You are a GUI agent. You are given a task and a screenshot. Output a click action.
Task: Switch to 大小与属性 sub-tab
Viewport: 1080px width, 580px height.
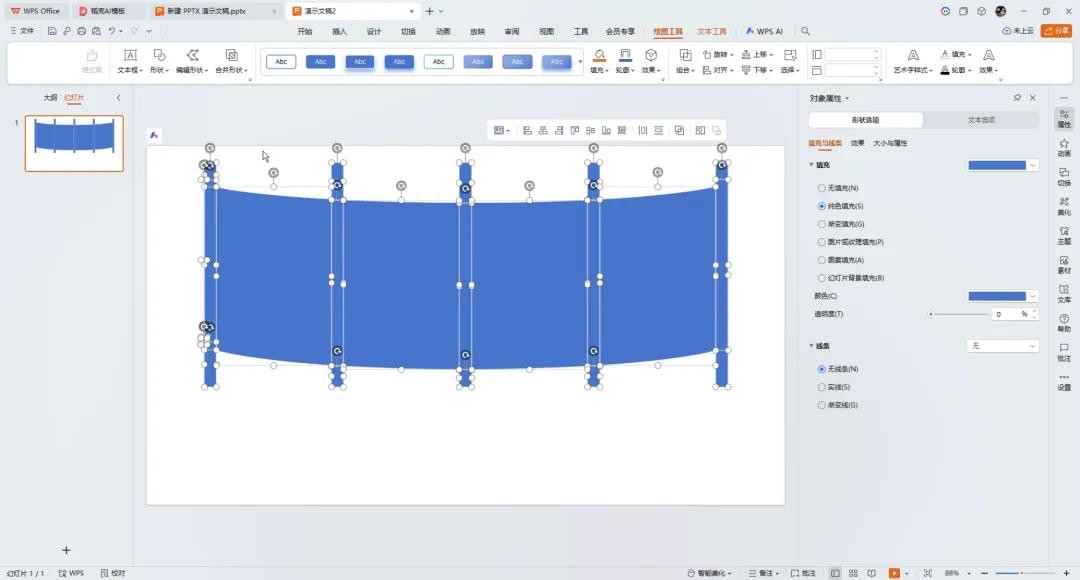point(890,143)
